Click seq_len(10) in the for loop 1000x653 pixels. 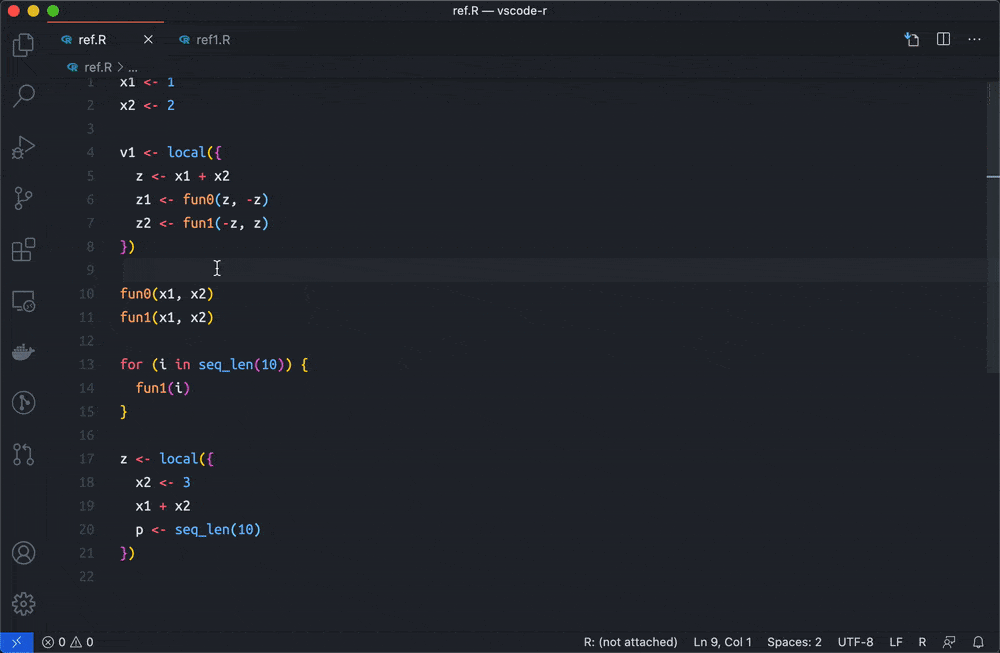[241, 364]
